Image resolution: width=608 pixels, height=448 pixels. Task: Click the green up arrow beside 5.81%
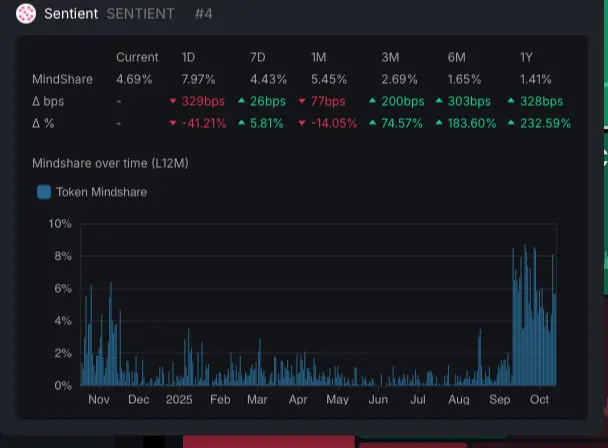(241, 123)
